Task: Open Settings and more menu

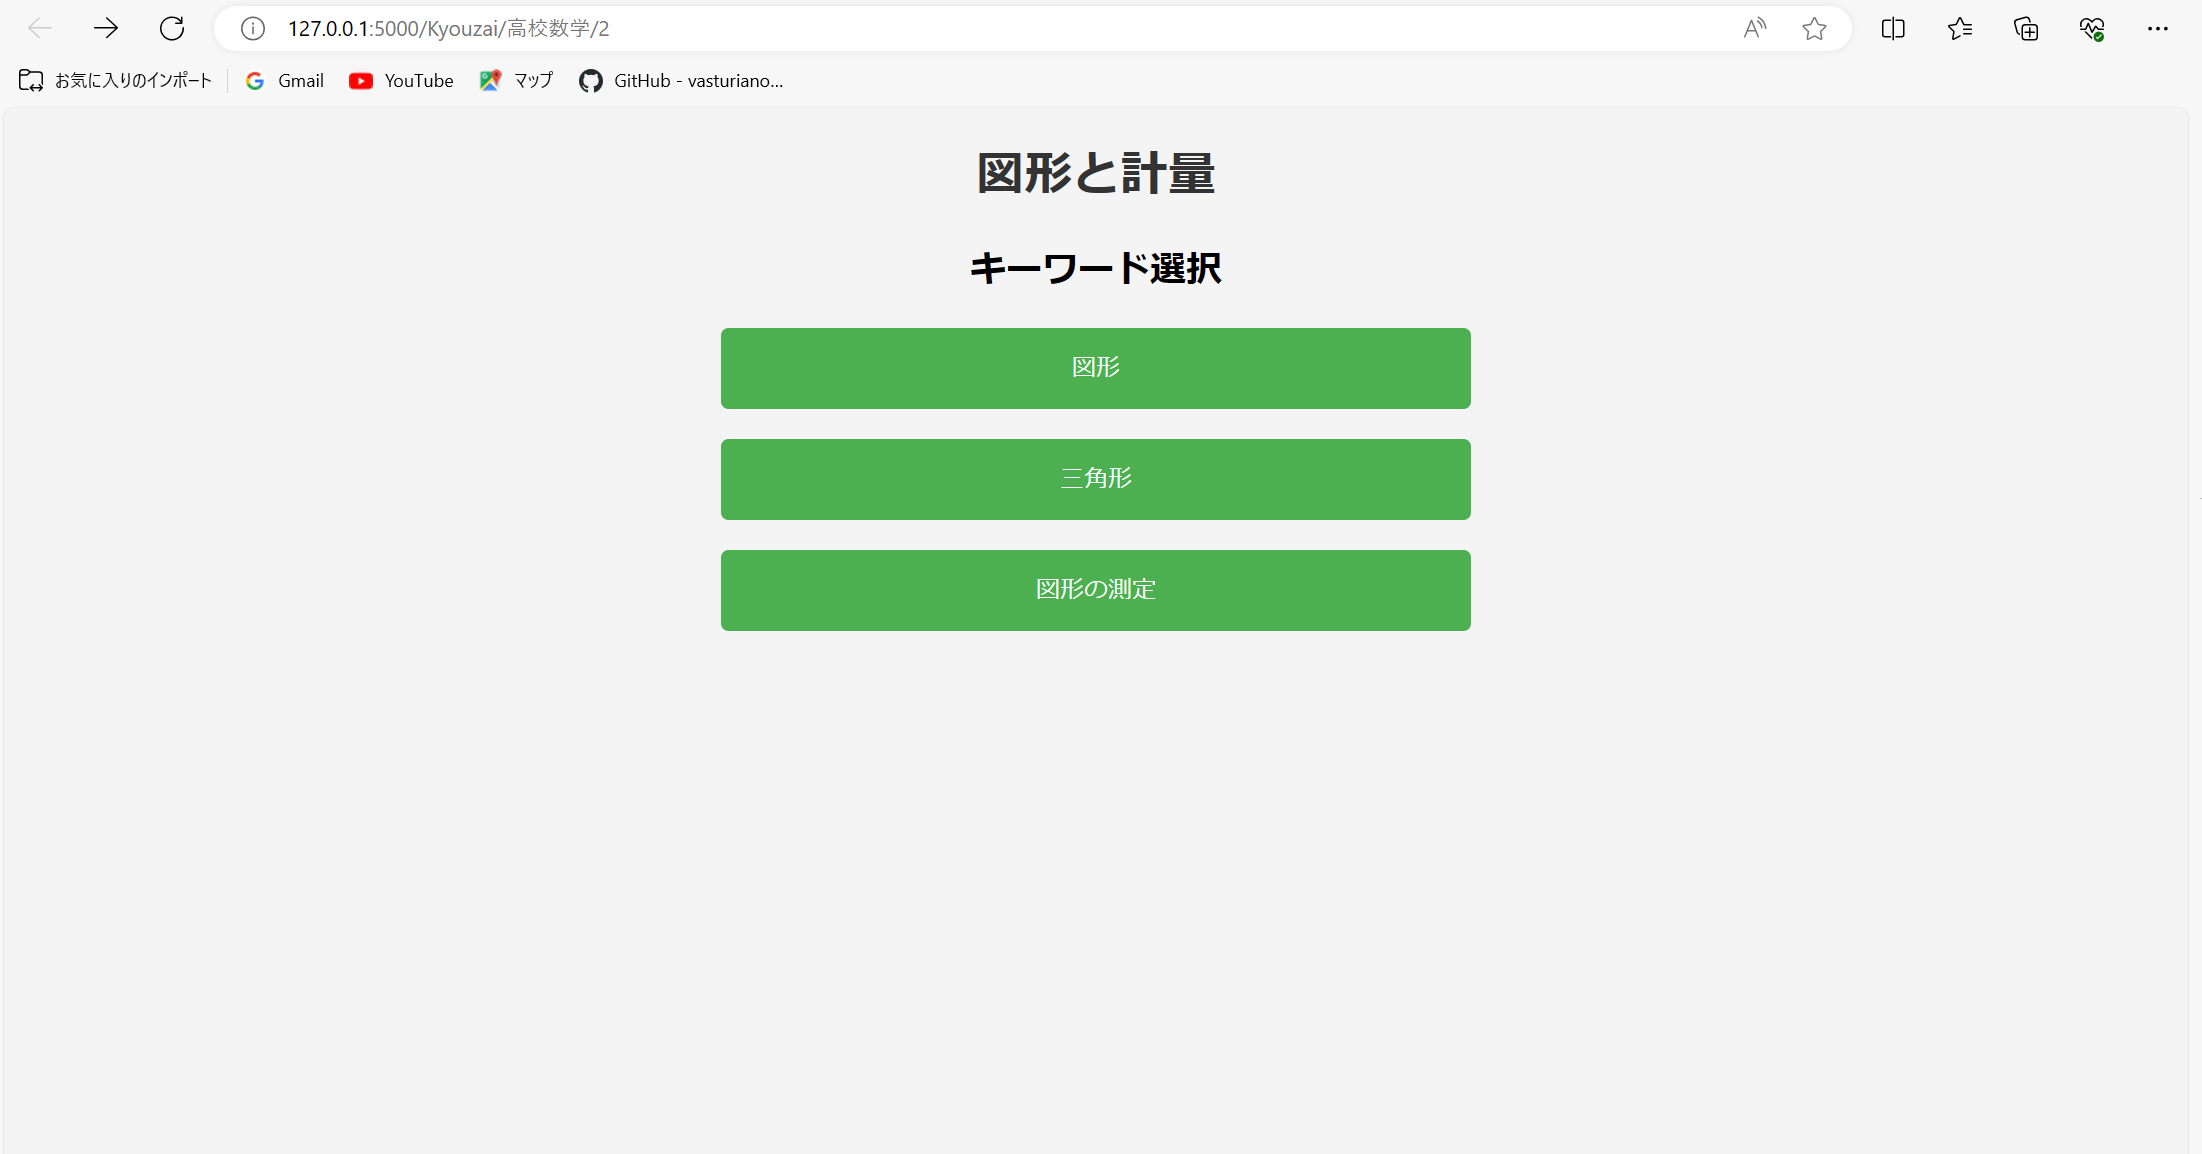Action: 2158,28
